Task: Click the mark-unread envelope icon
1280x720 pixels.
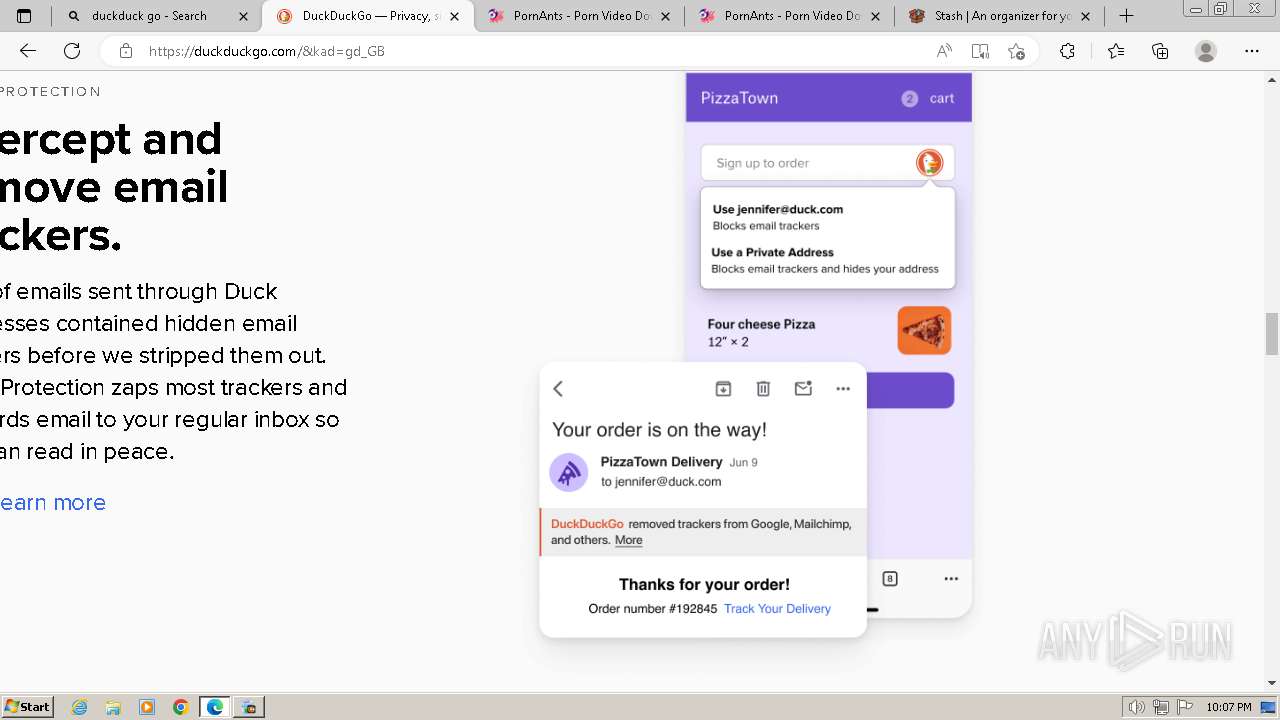Action: coord(803,388)
